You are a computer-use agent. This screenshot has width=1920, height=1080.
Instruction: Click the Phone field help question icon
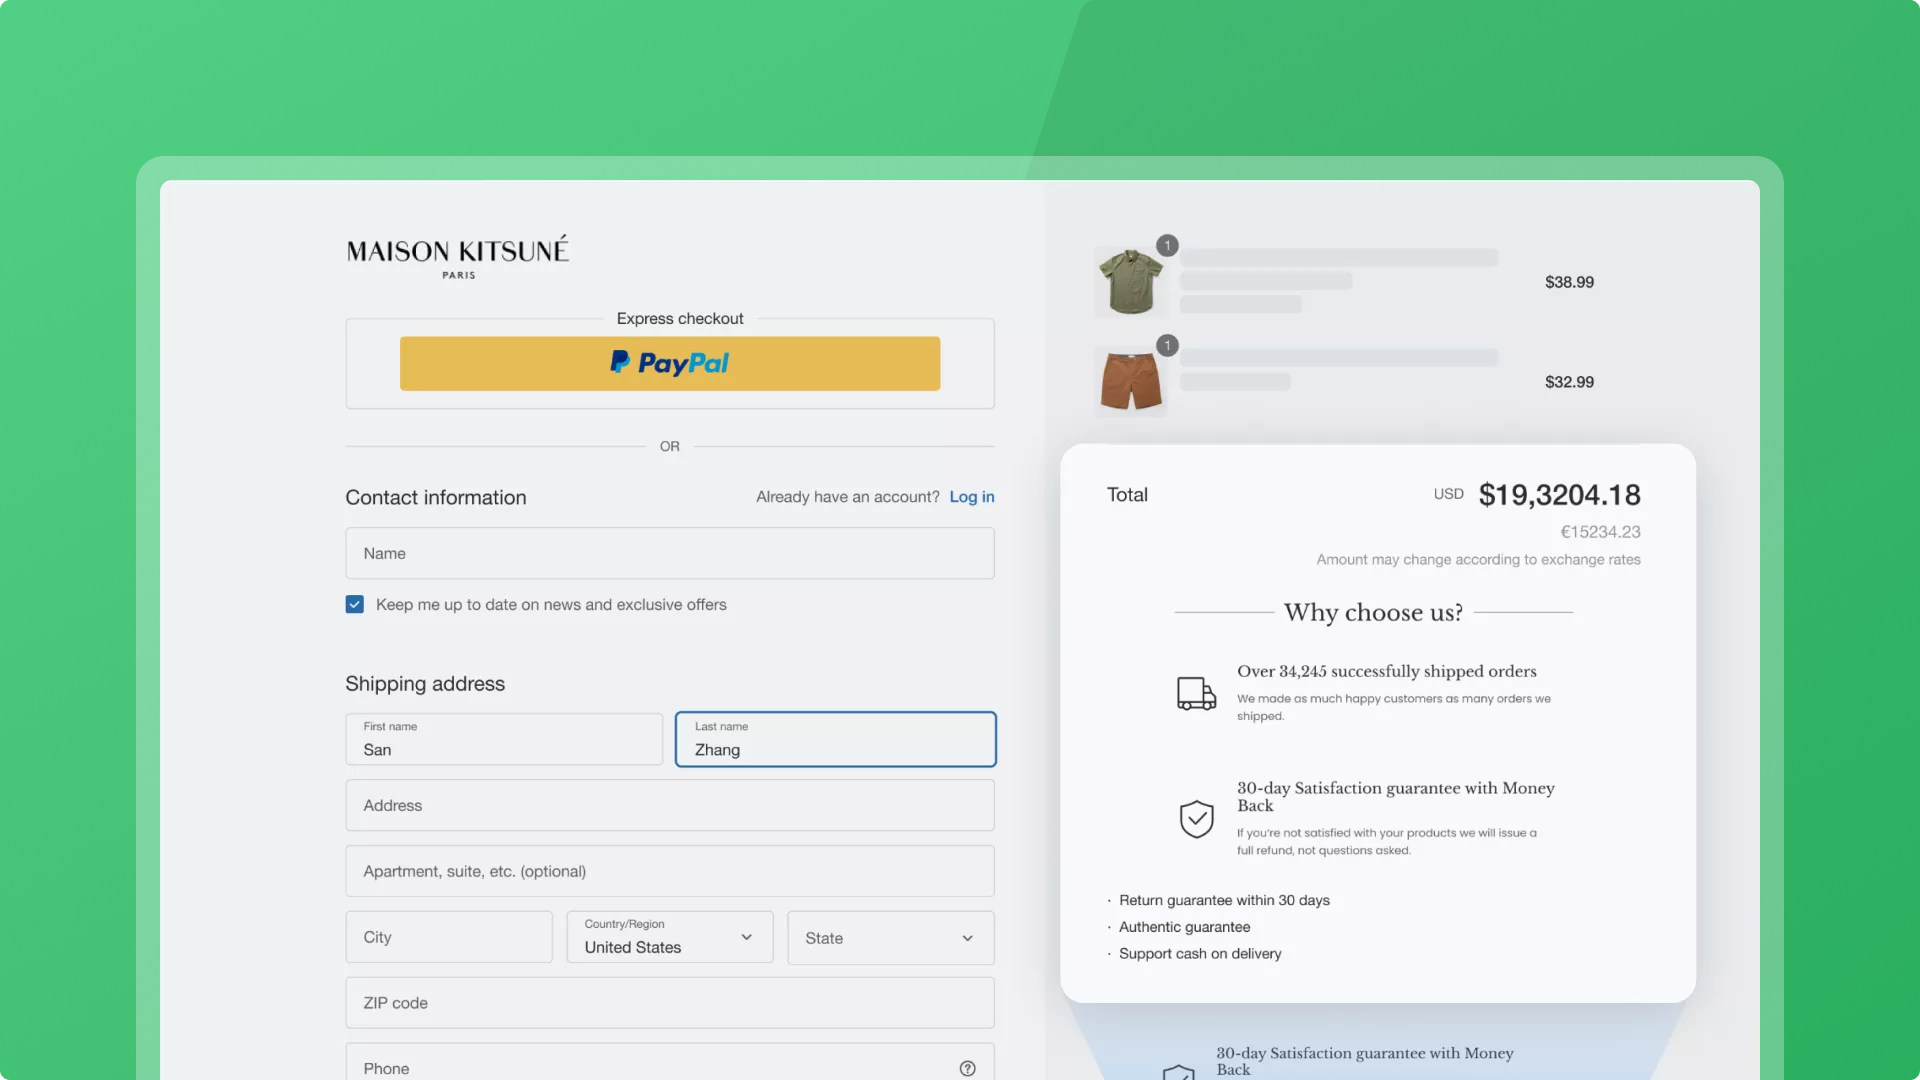coord(967,1068)
